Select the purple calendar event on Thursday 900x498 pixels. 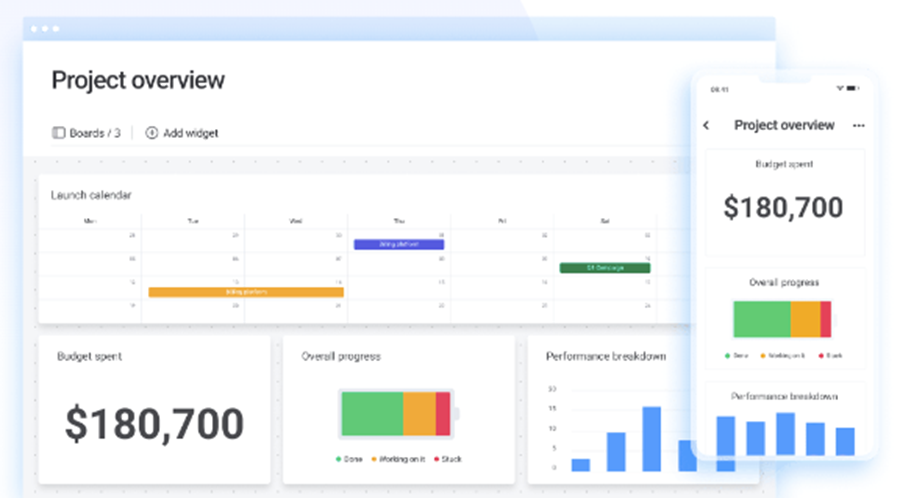(x=399, y=244)
